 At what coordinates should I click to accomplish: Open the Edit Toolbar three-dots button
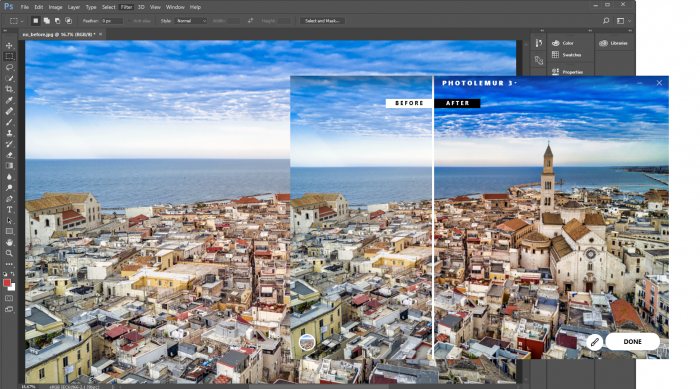(9, 264)
